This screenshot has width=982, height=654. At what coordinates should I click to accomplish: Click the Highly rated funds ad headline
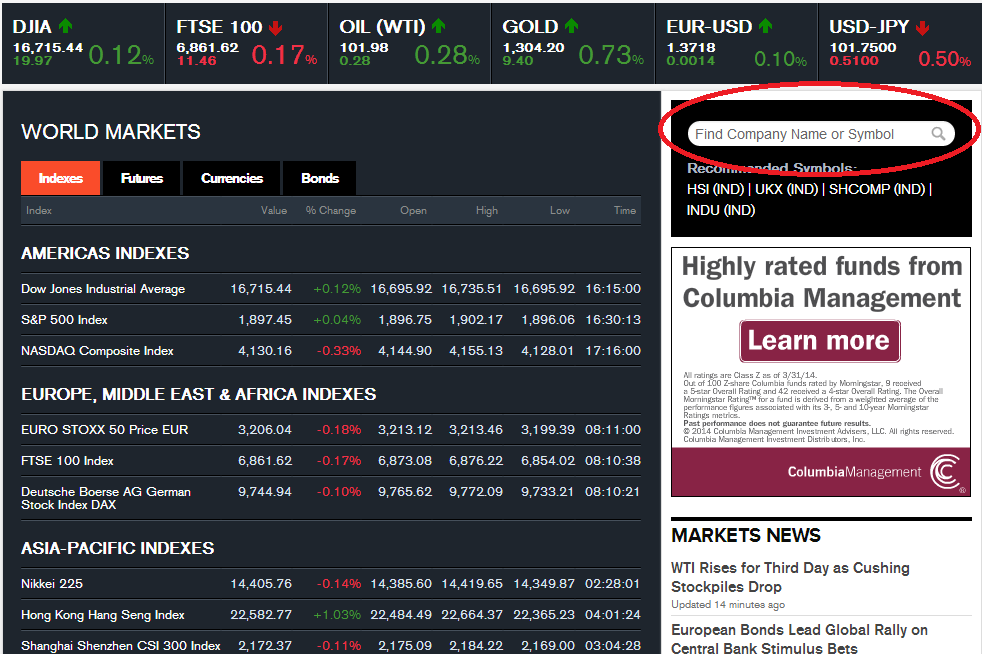[x=821, y=282]
